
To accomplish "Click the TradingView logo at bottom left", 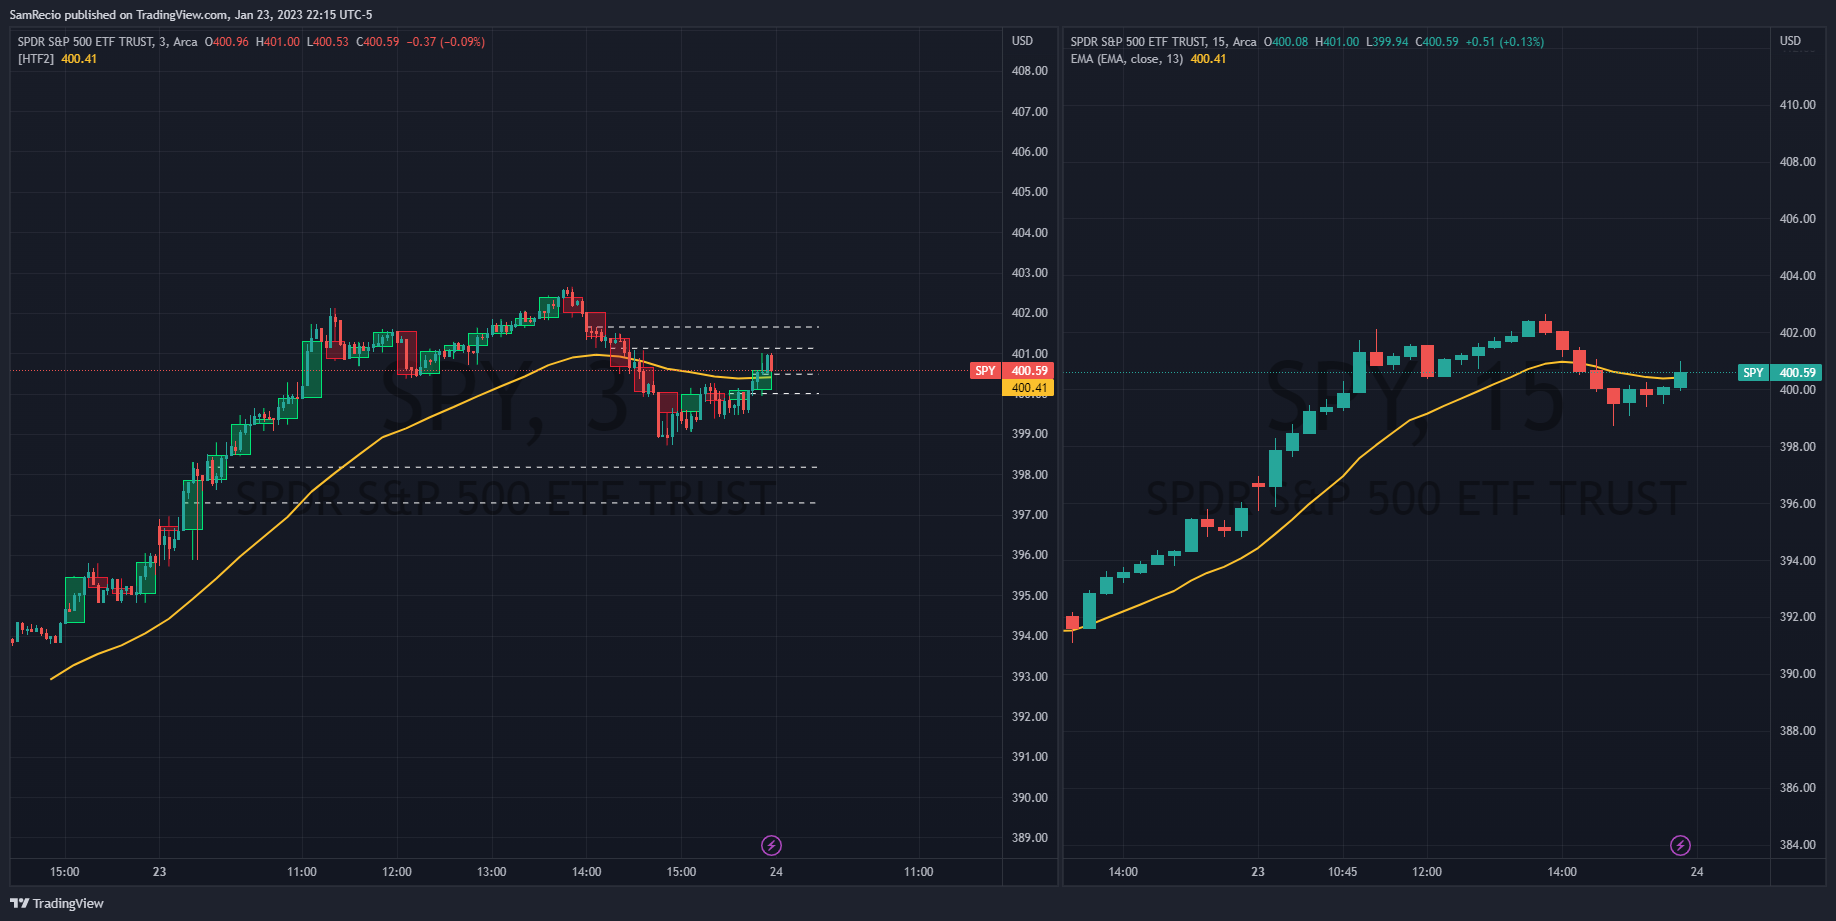I will click(57, 903).
